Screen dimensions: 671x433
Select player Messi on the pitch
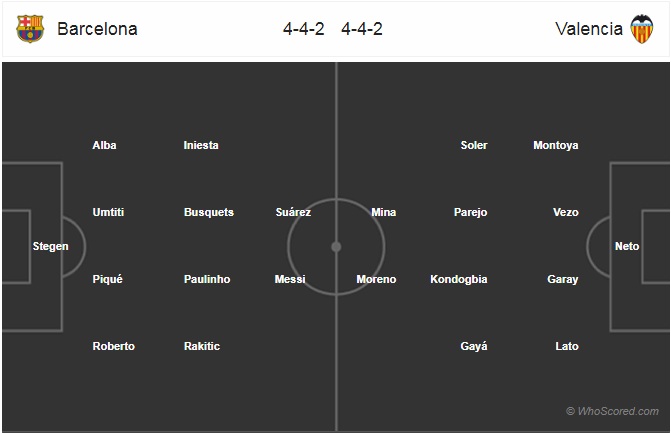pyautogui.click(x=290, y=279)
